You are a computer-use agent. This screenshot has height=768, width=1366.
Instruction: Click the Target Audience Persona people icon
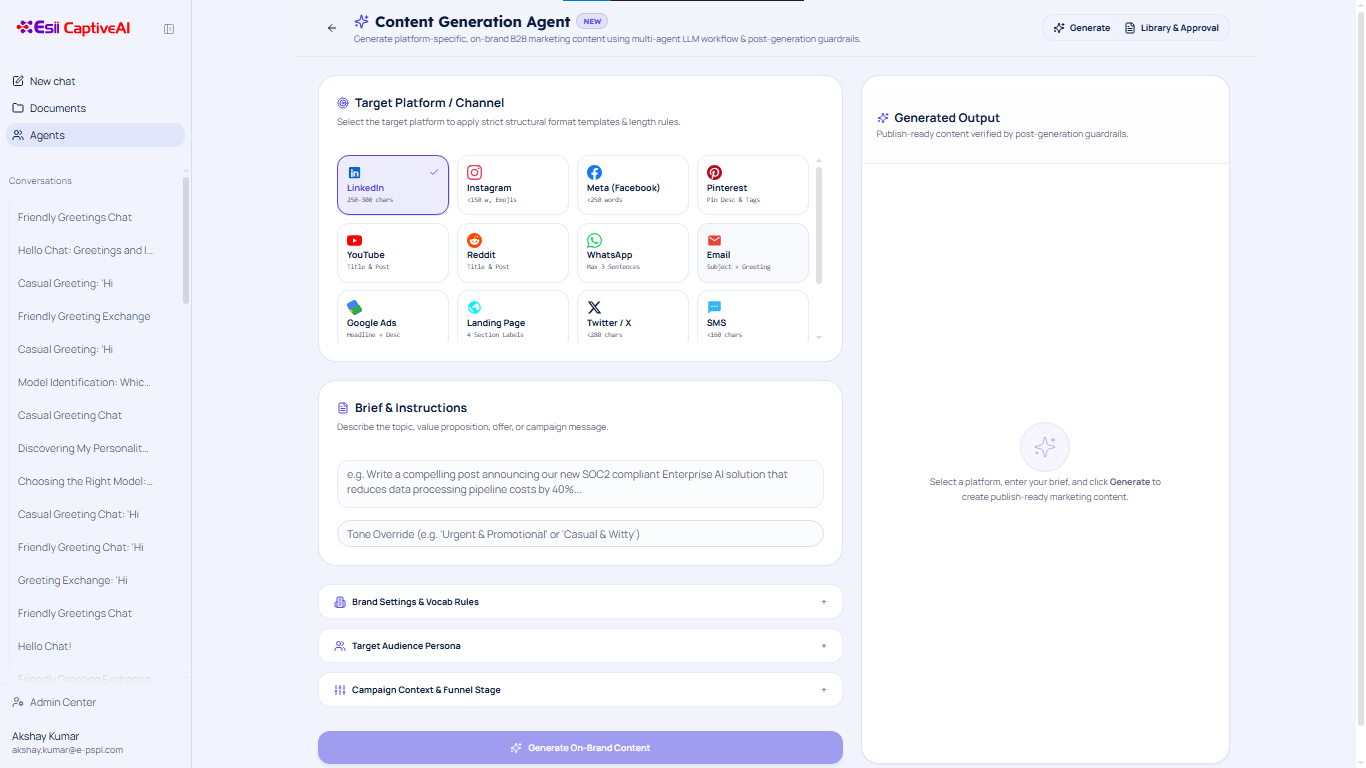pos(340,646)
